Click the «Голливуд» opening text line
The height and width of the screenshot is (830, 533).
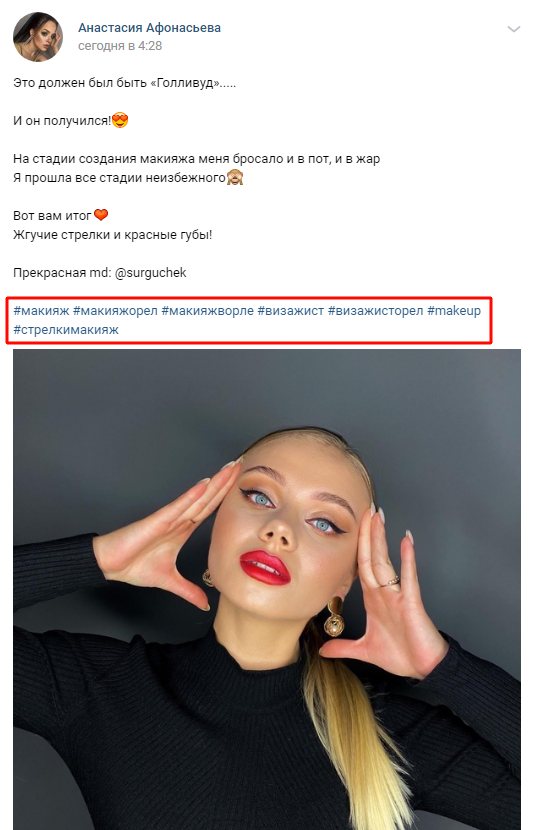(x=124, y=83)
